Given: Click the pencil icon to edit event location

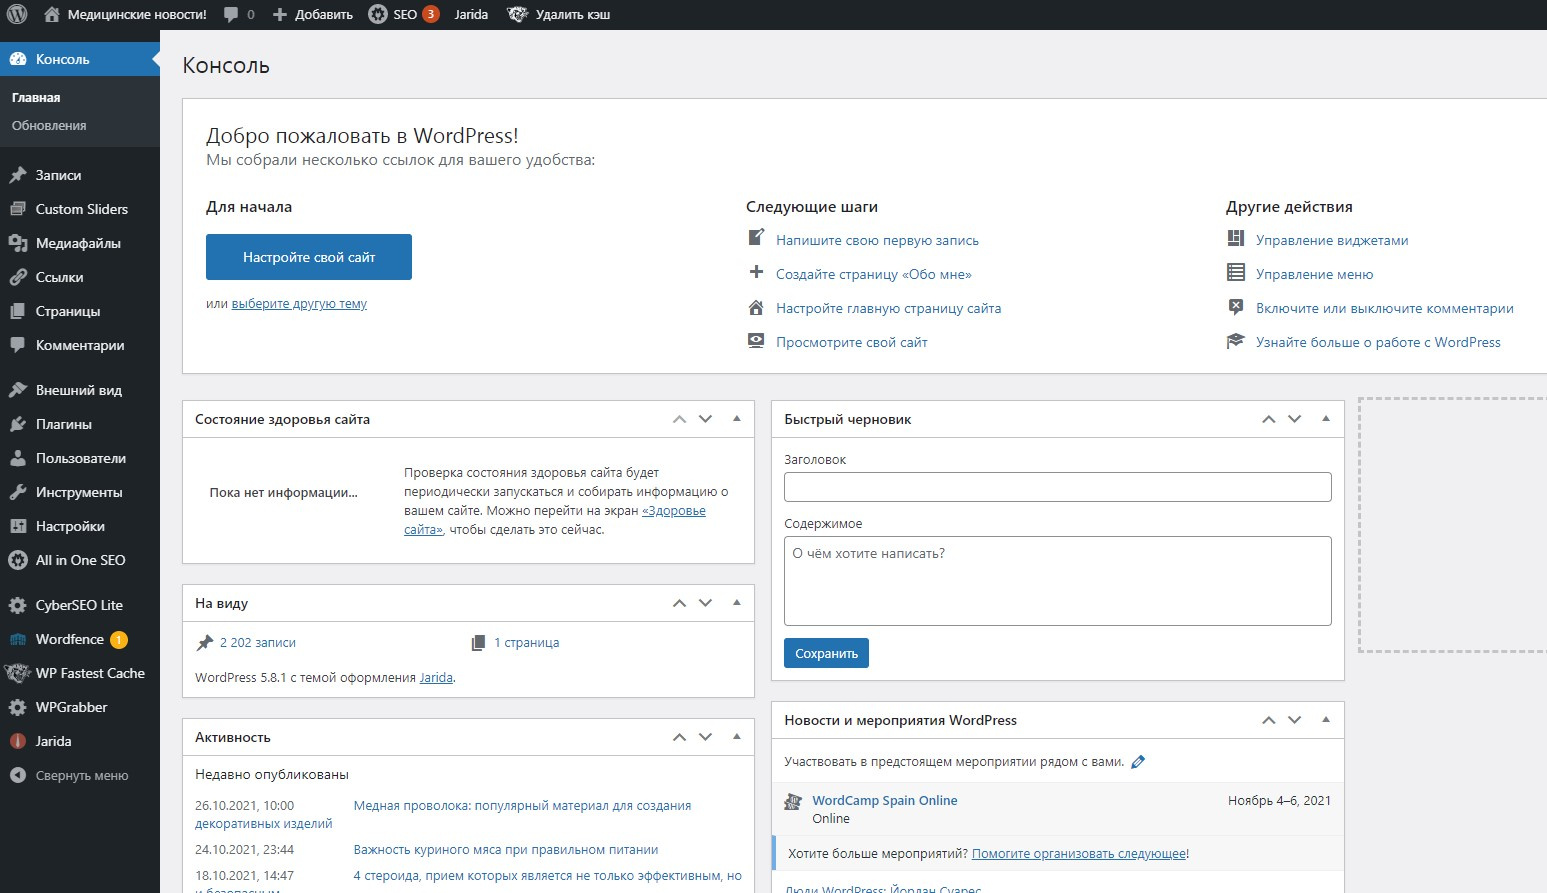Looking at the screenshot, I should coord(1138,762).
